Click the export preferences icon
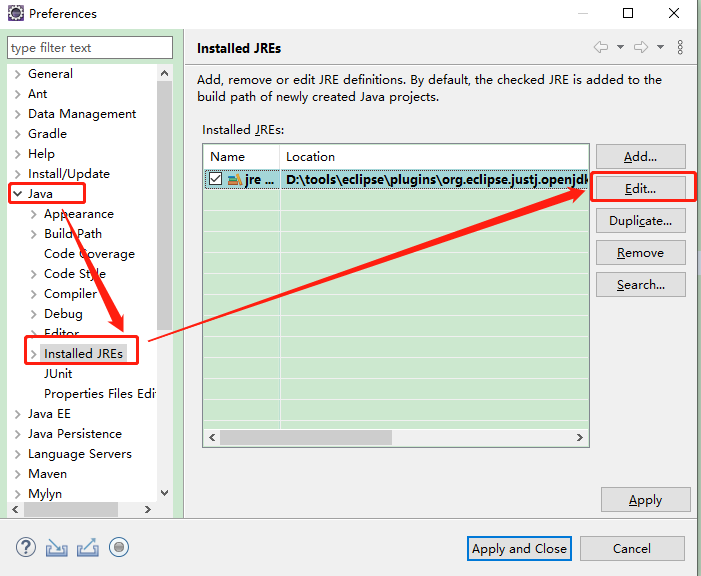701x576 pixels. pos(88,548)
